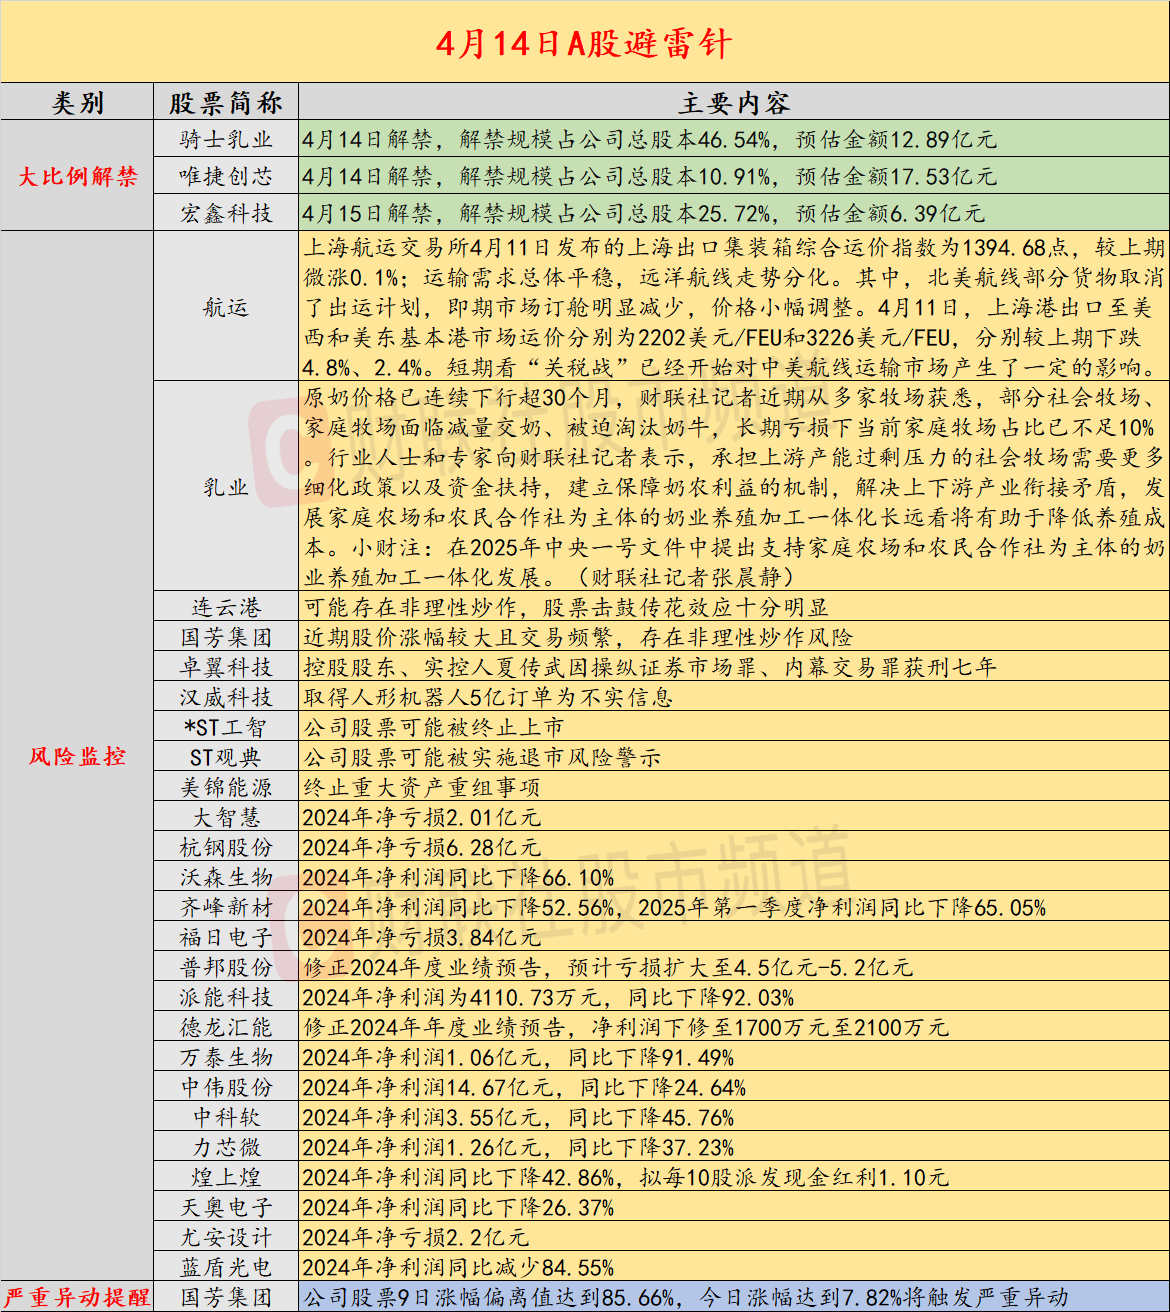Click the 公司股票可能被终止上市 cell
Screen dimensions: 1170x1312
click(734, 727)
